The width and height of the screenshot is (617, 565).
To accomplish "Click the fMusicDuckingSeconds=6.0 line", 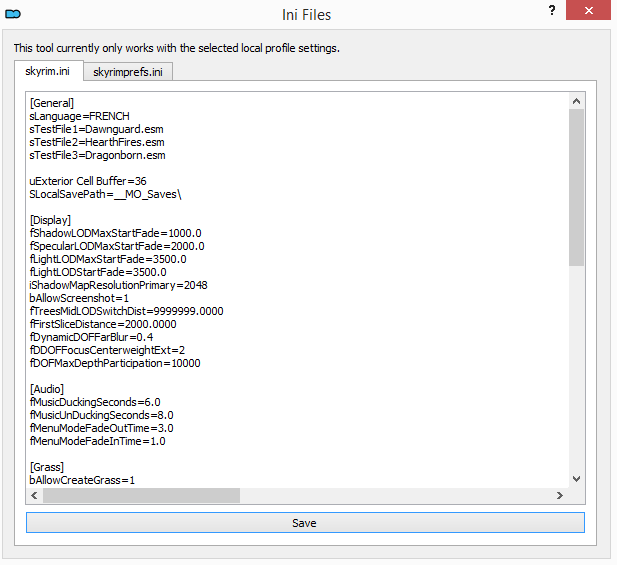I will tap(95, 402).
